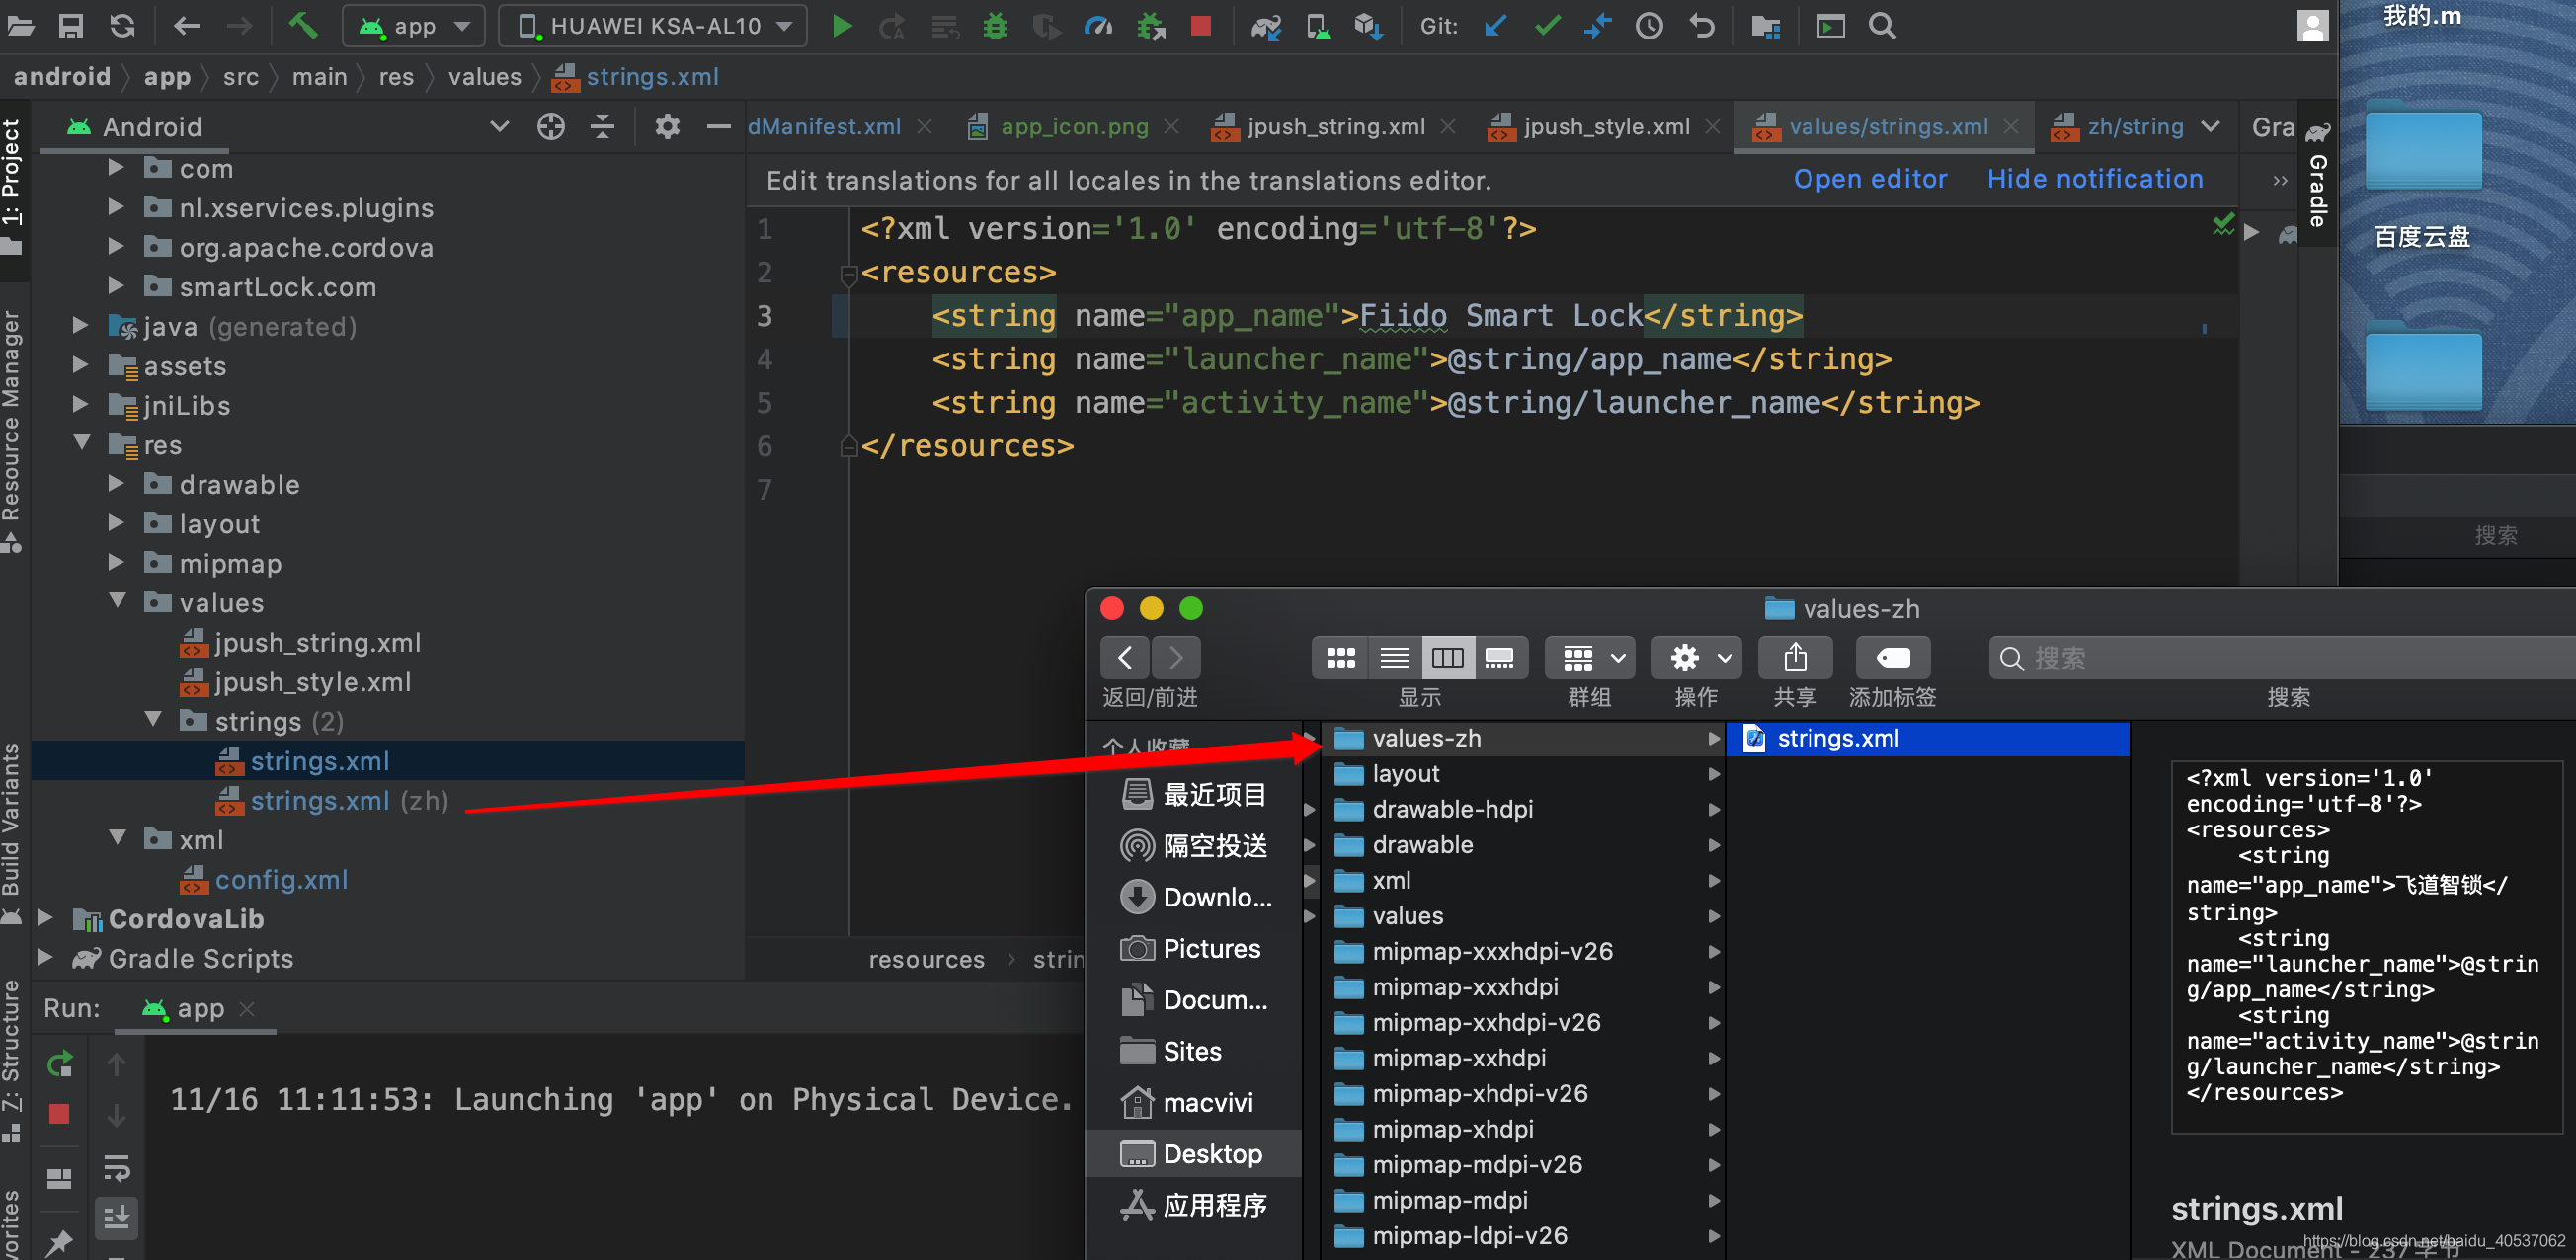Click the Git update project arrow
The height and width of the screenshot is (1260, 2576).
pyautogui.click(x=1495, y=26)
